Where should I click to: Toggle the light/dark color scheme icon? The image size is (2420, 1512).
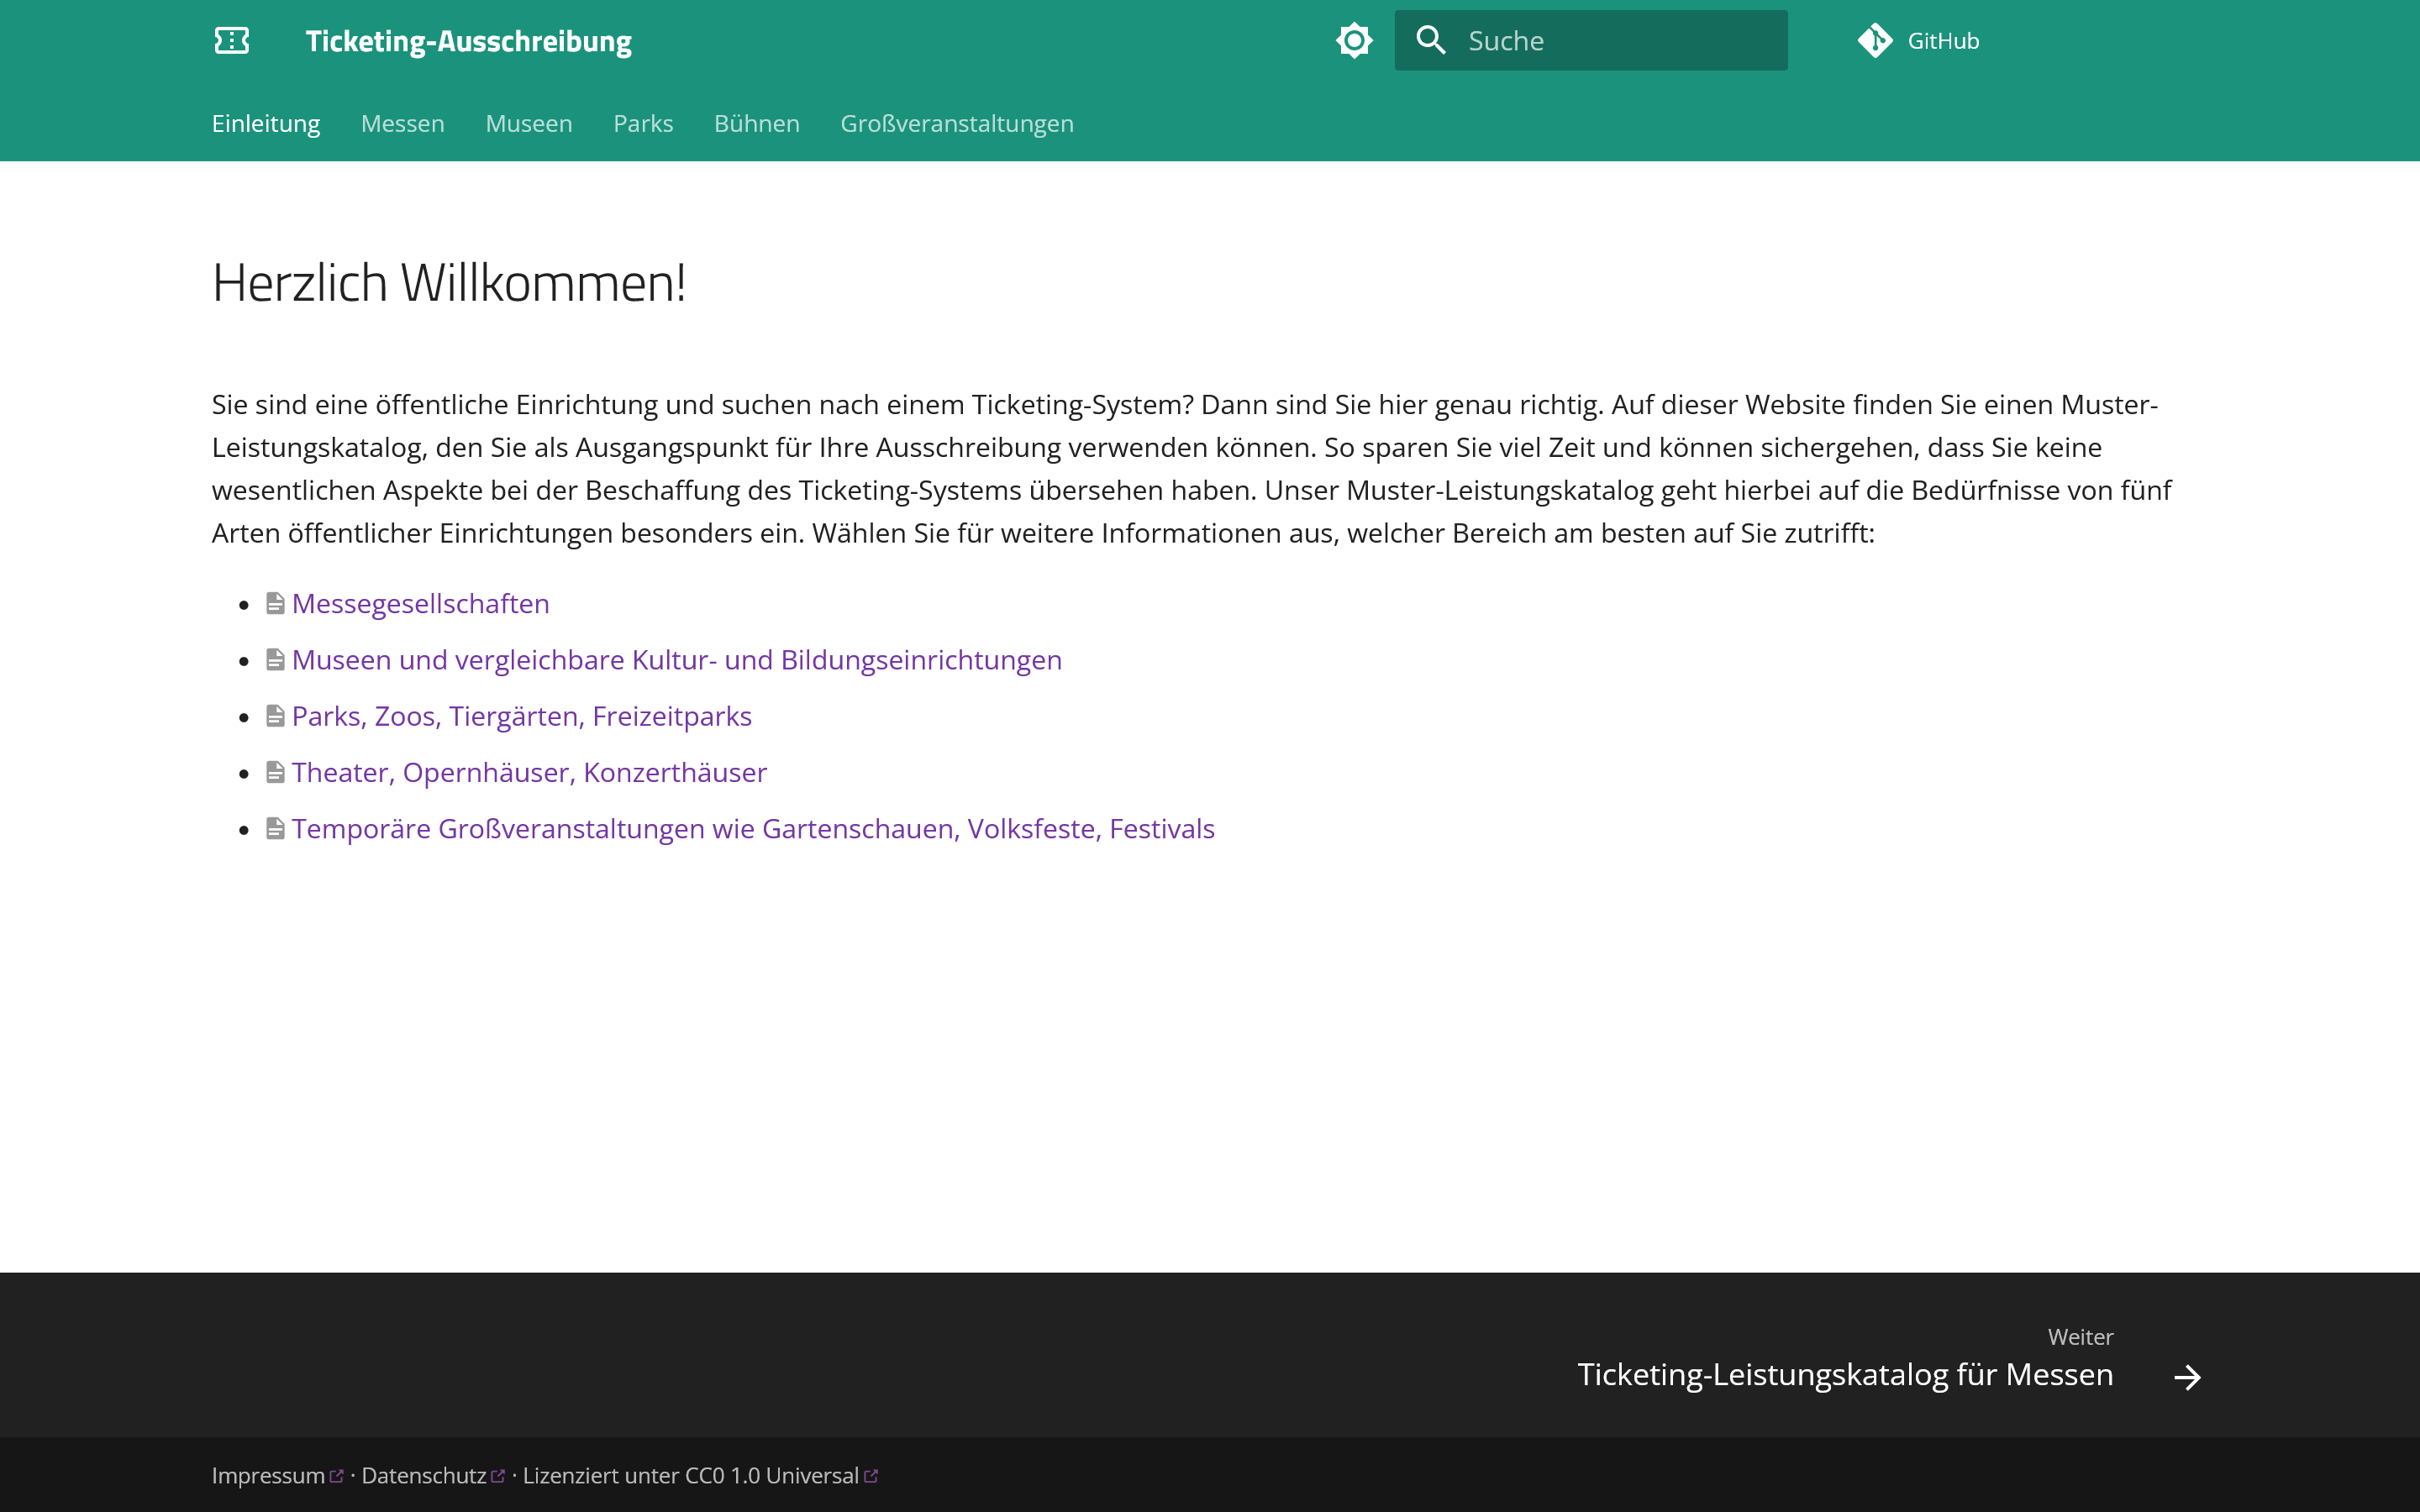1354,41
